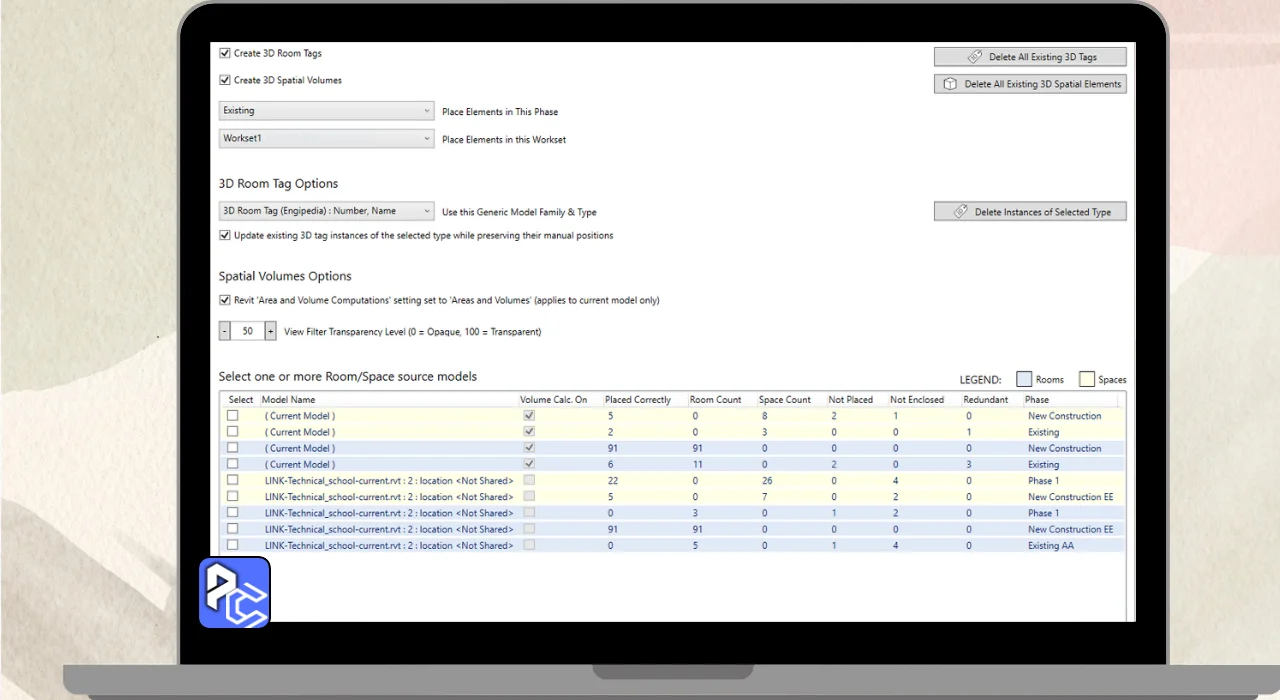Expand the Workset1 dropdown
1280x700 pixels.
click(326, 139)
